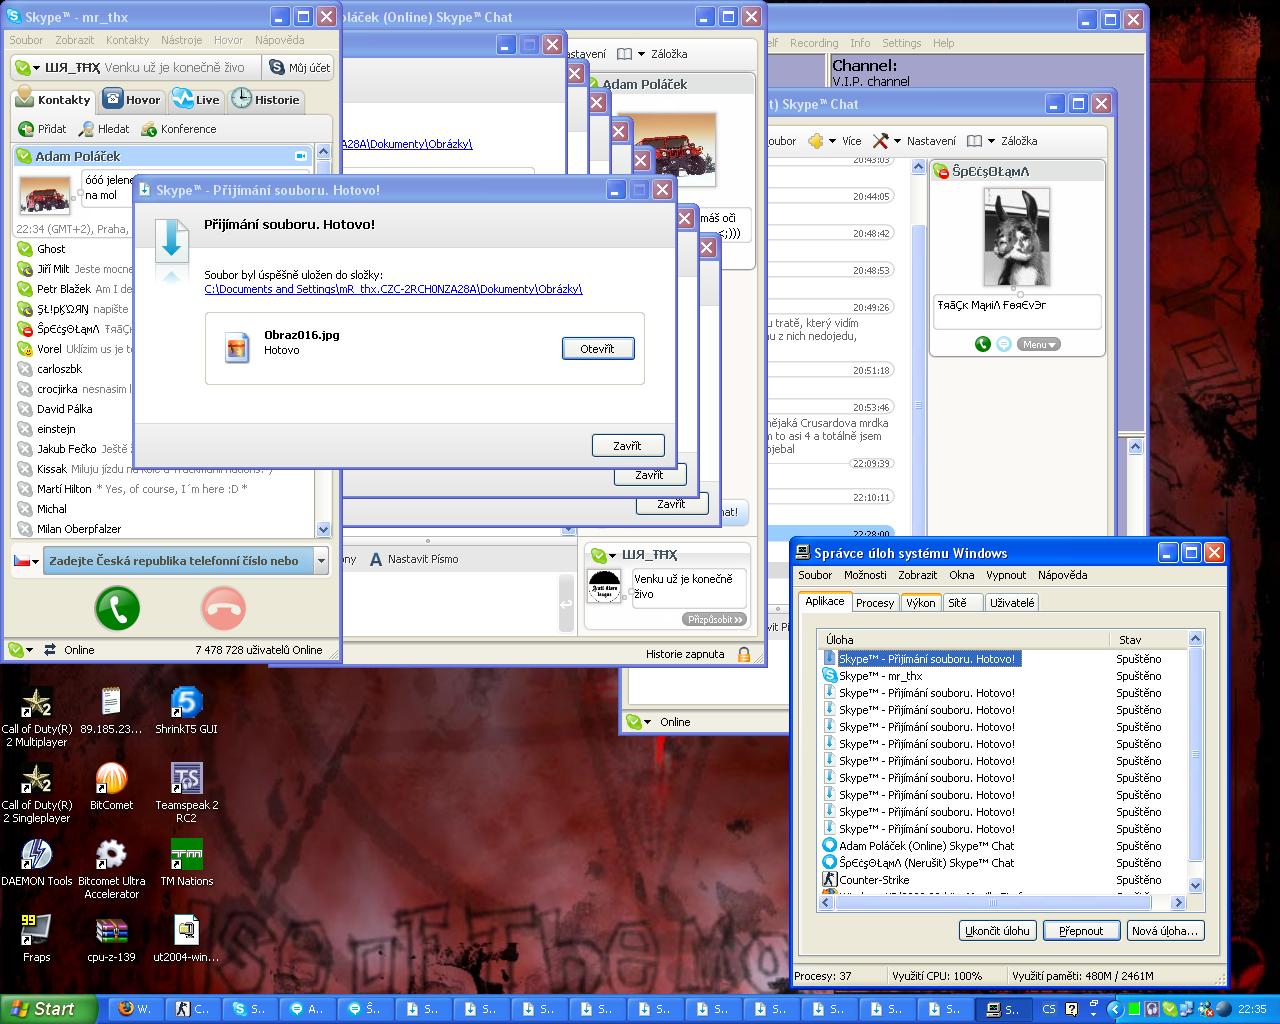Click the Otevřít button for Obraz016.jpg
This screenshot has width=1280, height=1024.
(597, 348)
